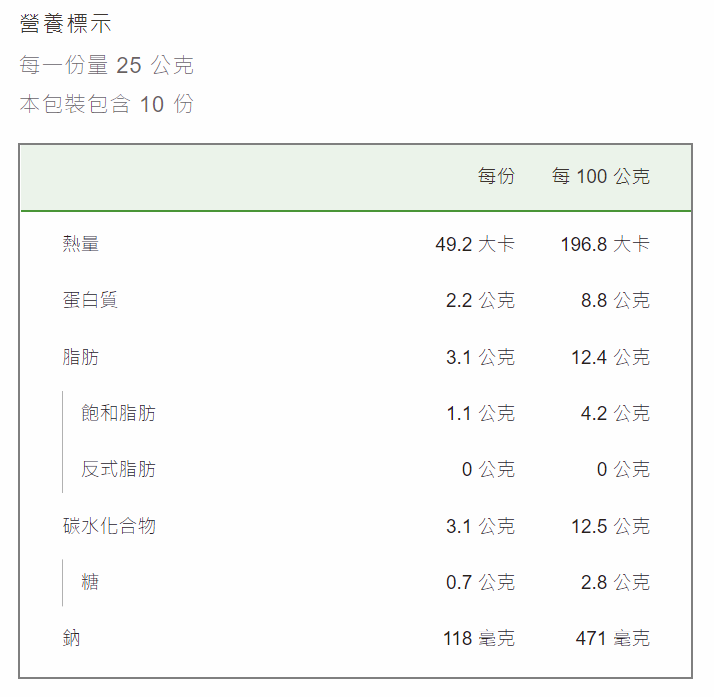This screenshot has height=697, width=714.
Task: Select the 糖 sub-row label
Action: pyautogui.click(x=90, y=582)
